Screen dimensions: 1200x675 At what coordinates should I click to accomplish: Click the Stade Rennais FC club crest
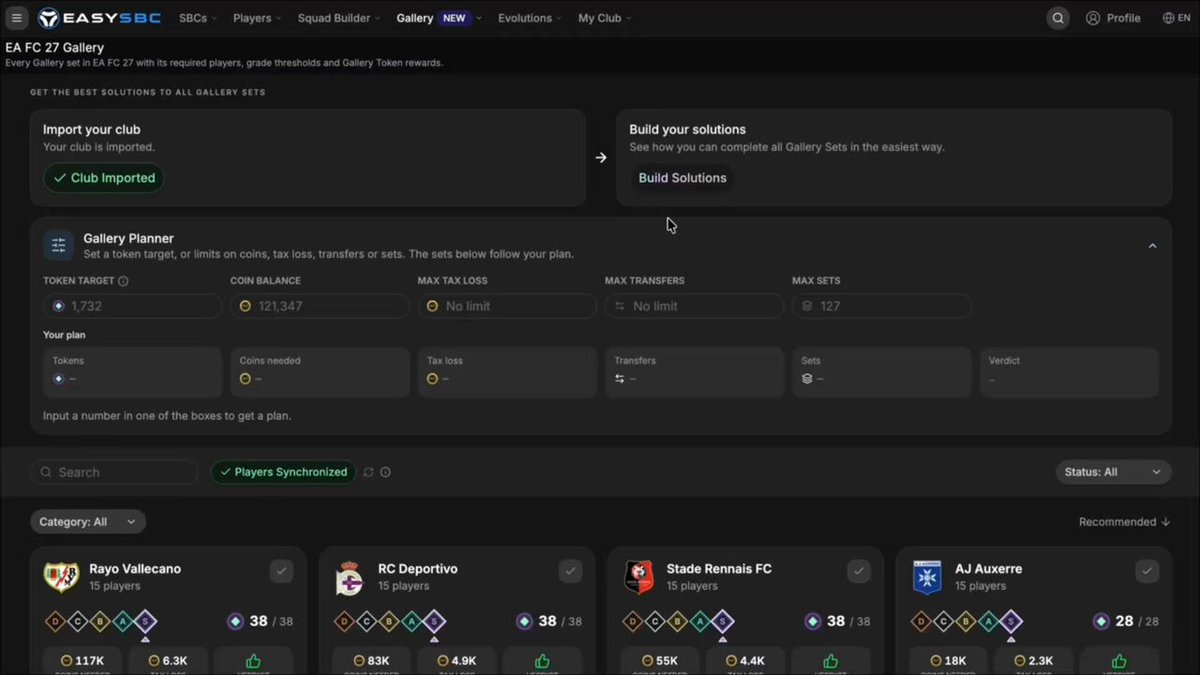pyautogui.click(x=639, y=577)
